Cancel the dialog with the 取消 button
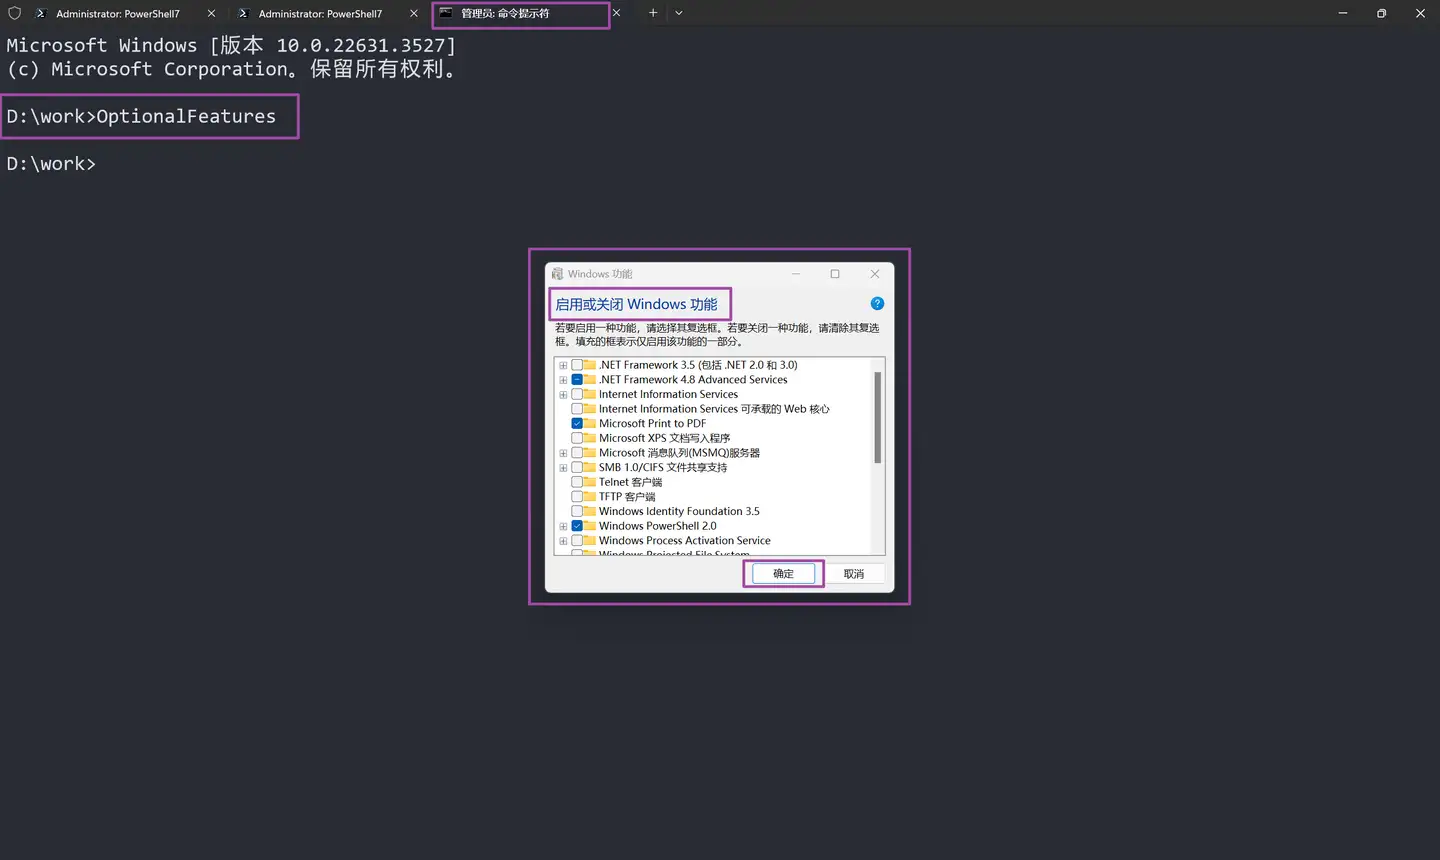This screenshot has width=1440, height=860. (854, 574)
